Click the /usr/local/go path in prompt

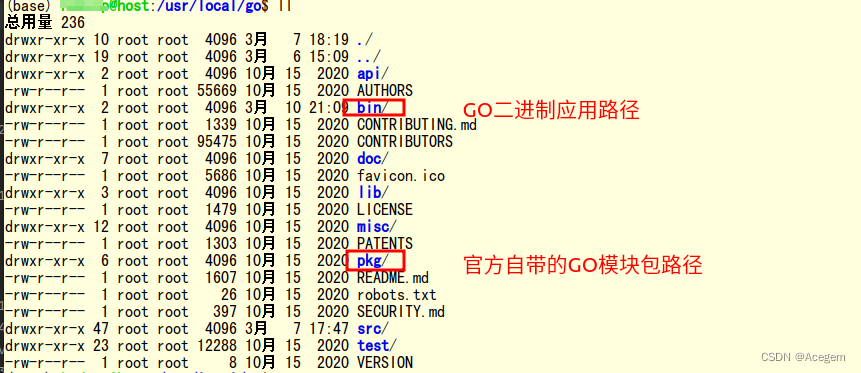tap(208, 7)
